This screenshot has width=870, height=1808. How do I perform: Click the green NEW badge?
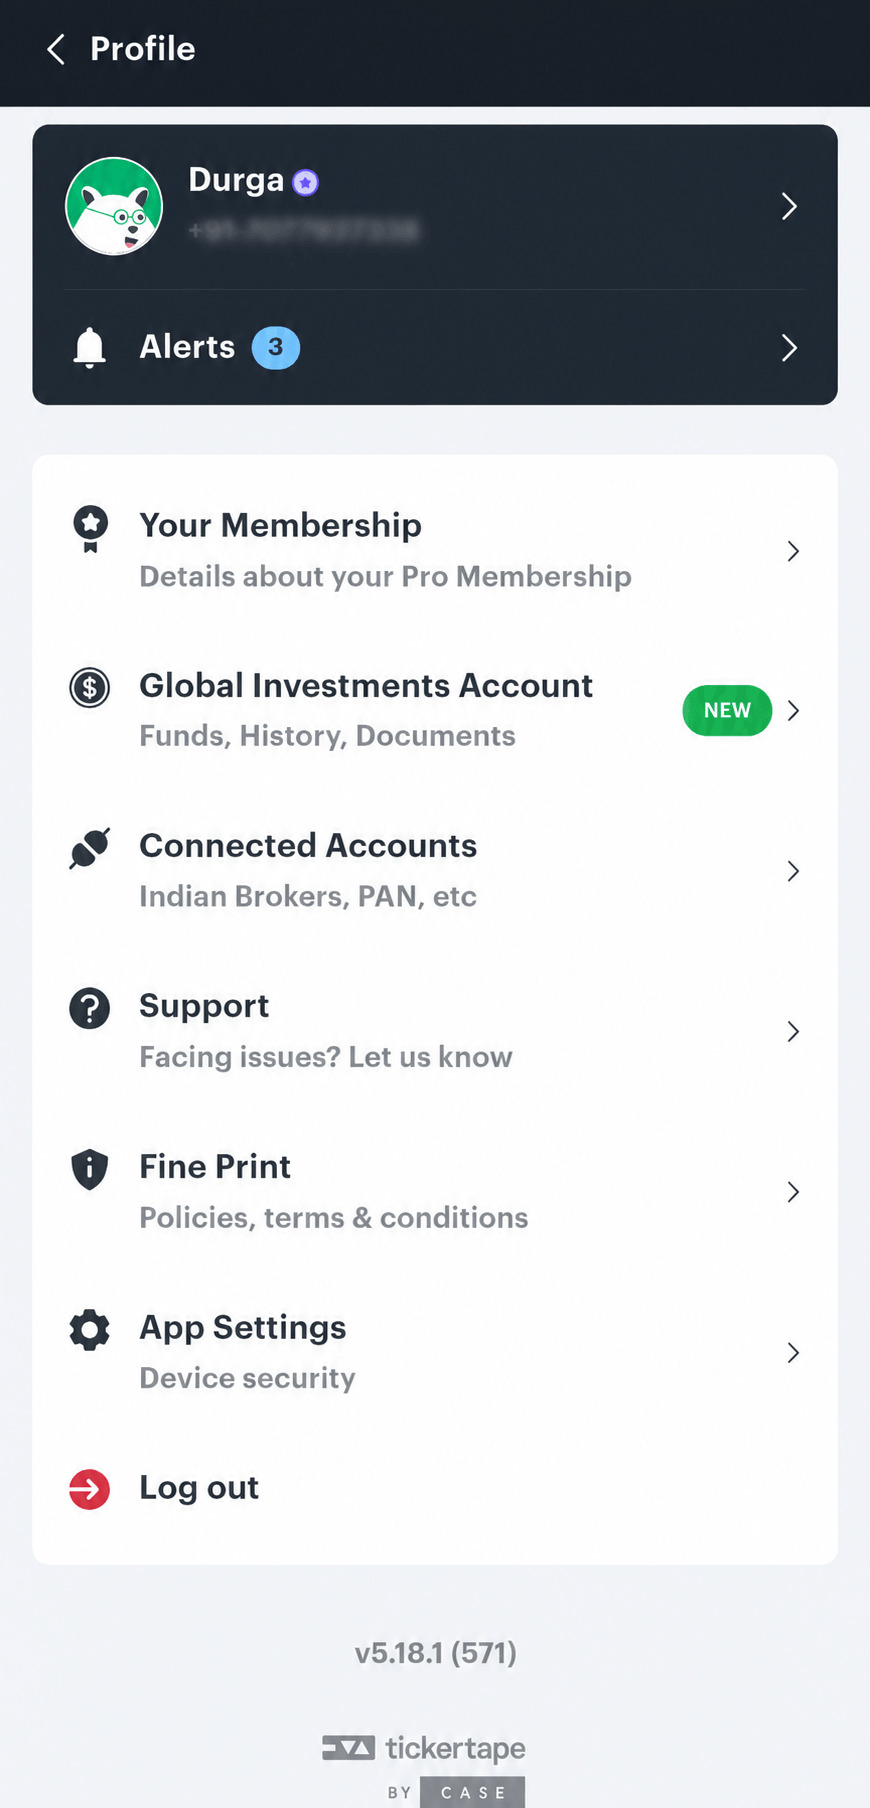(727, 711)
